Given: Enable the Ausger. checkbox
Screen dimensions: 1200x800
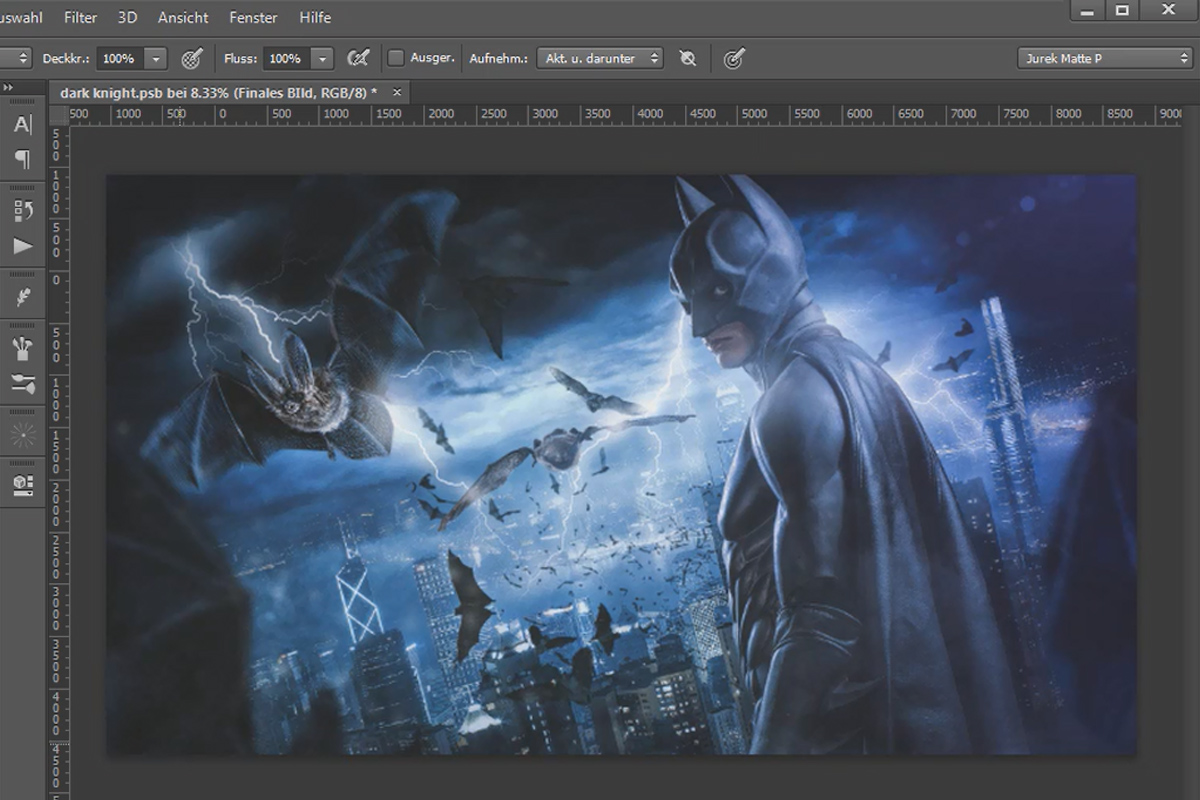Looking at the screenshot, I should 396,58.
